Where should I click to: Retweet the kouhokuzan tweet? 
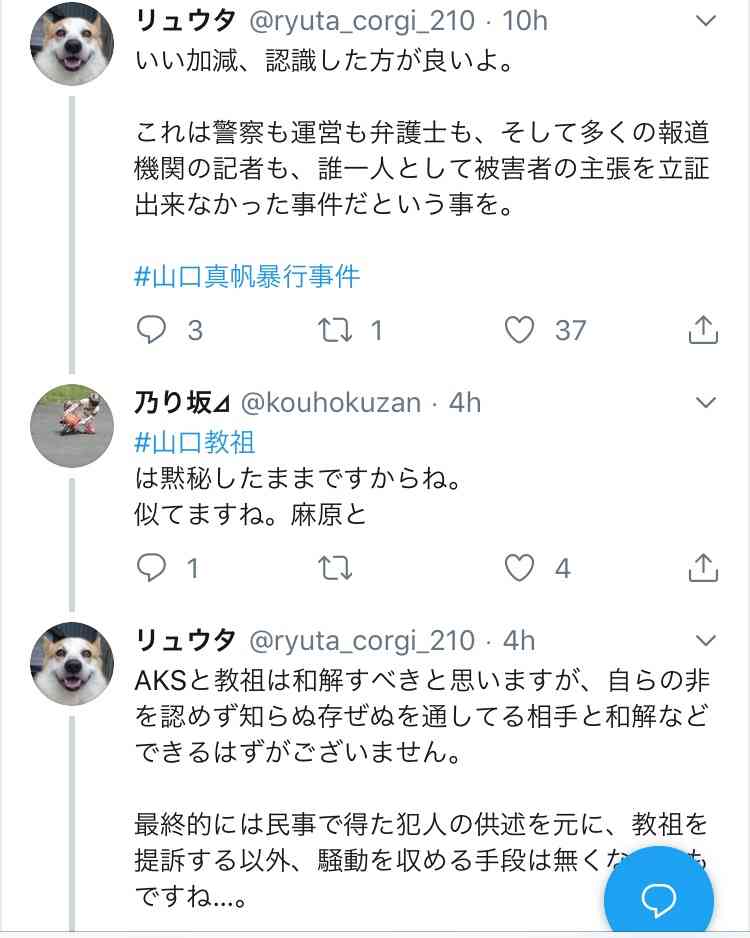point(333,568)
